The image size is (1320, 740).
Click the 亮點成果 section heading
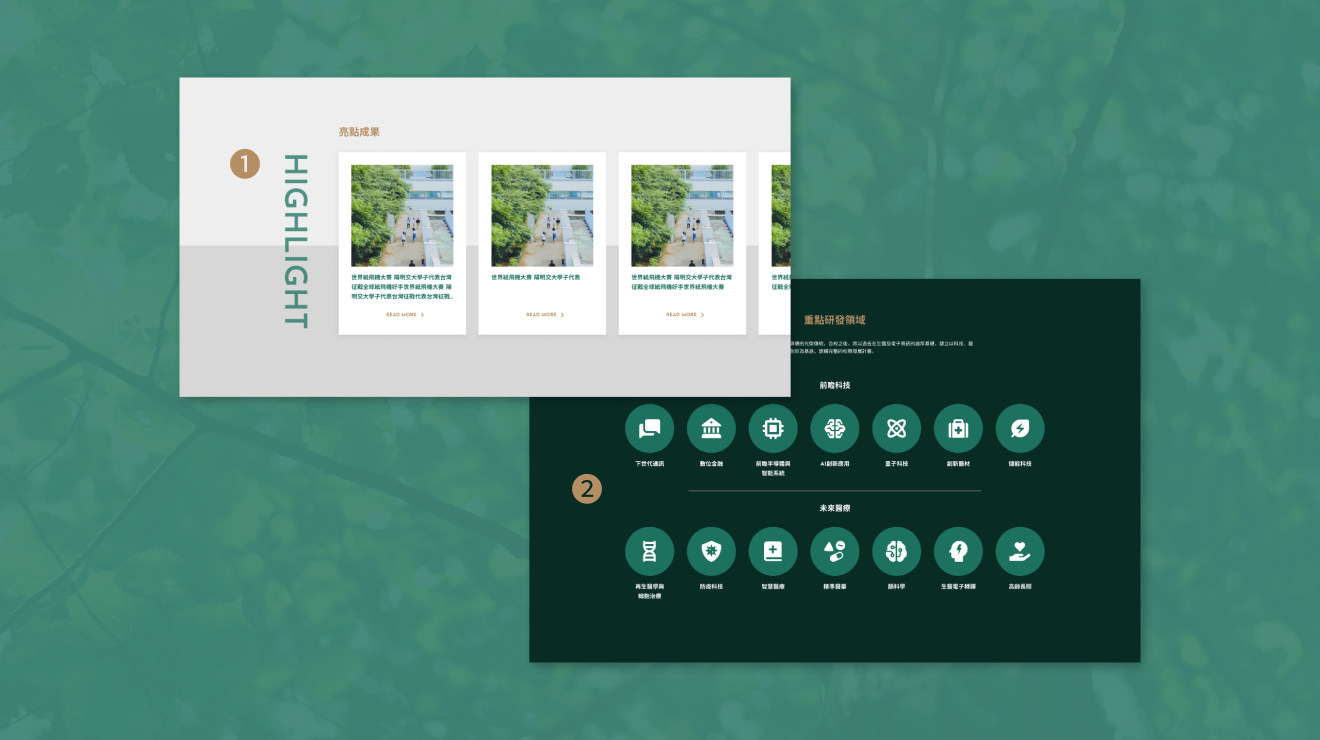[x=359, y=132]
